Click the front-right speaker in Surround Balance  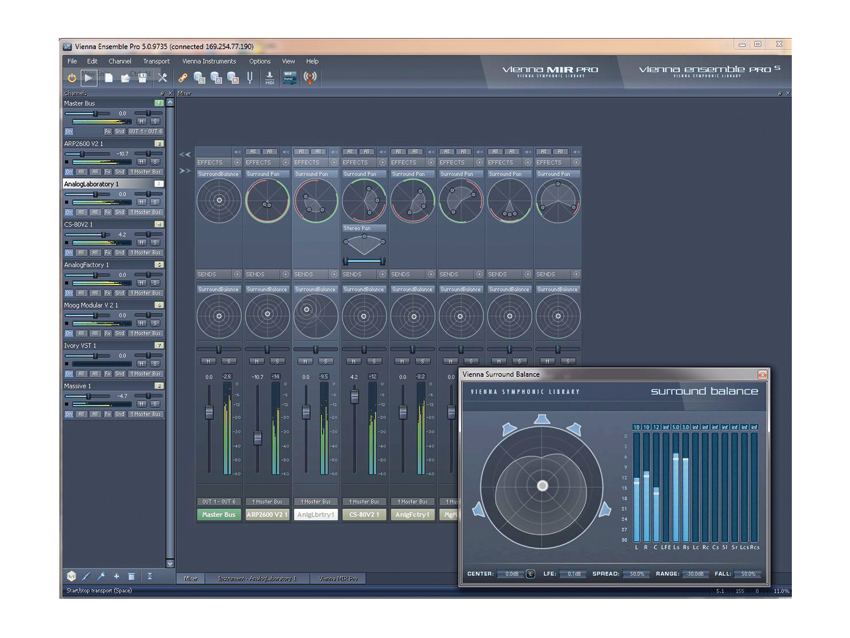pos(575,429)
